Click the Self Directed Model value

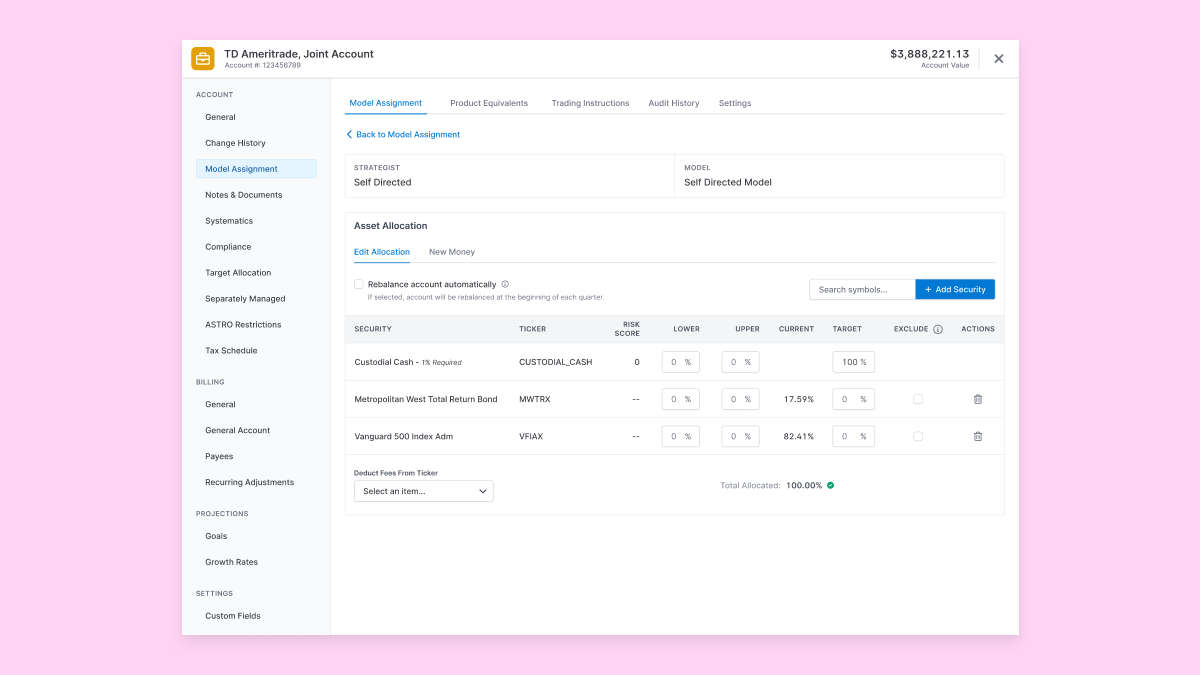728,183
